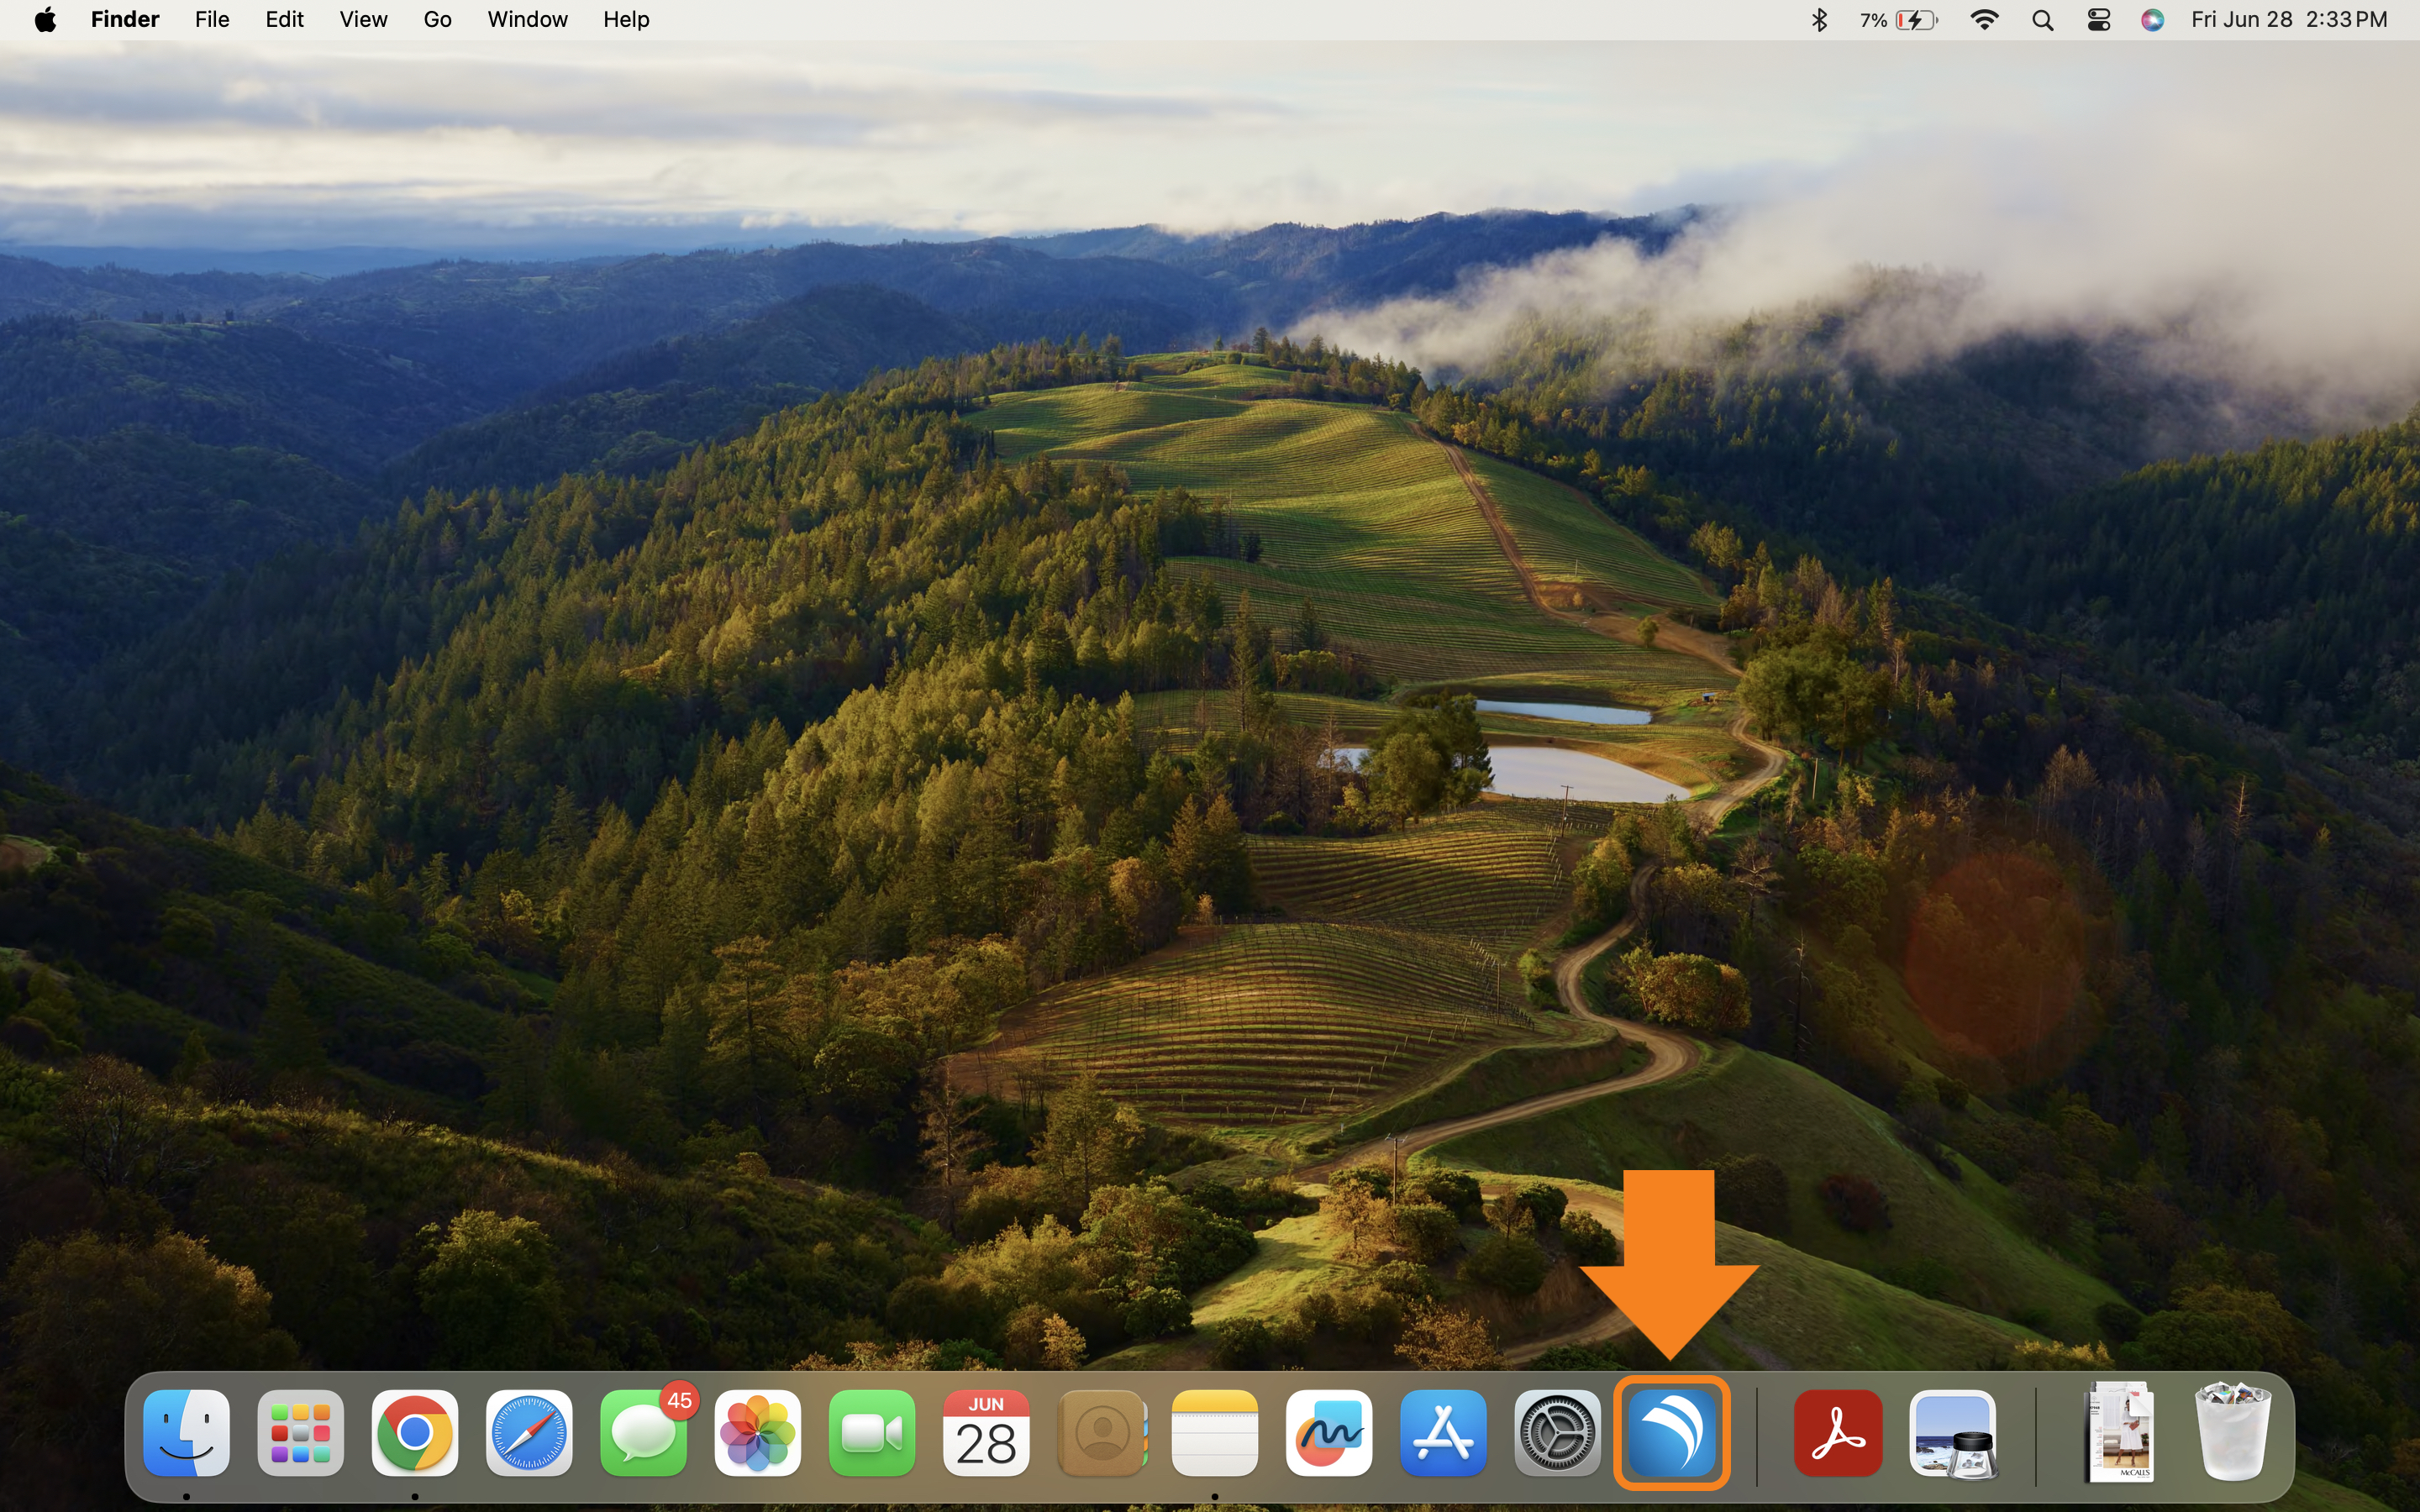Launch System Preferences settings
The image size is (2420, 1512).
[x=1556, y=1432]
